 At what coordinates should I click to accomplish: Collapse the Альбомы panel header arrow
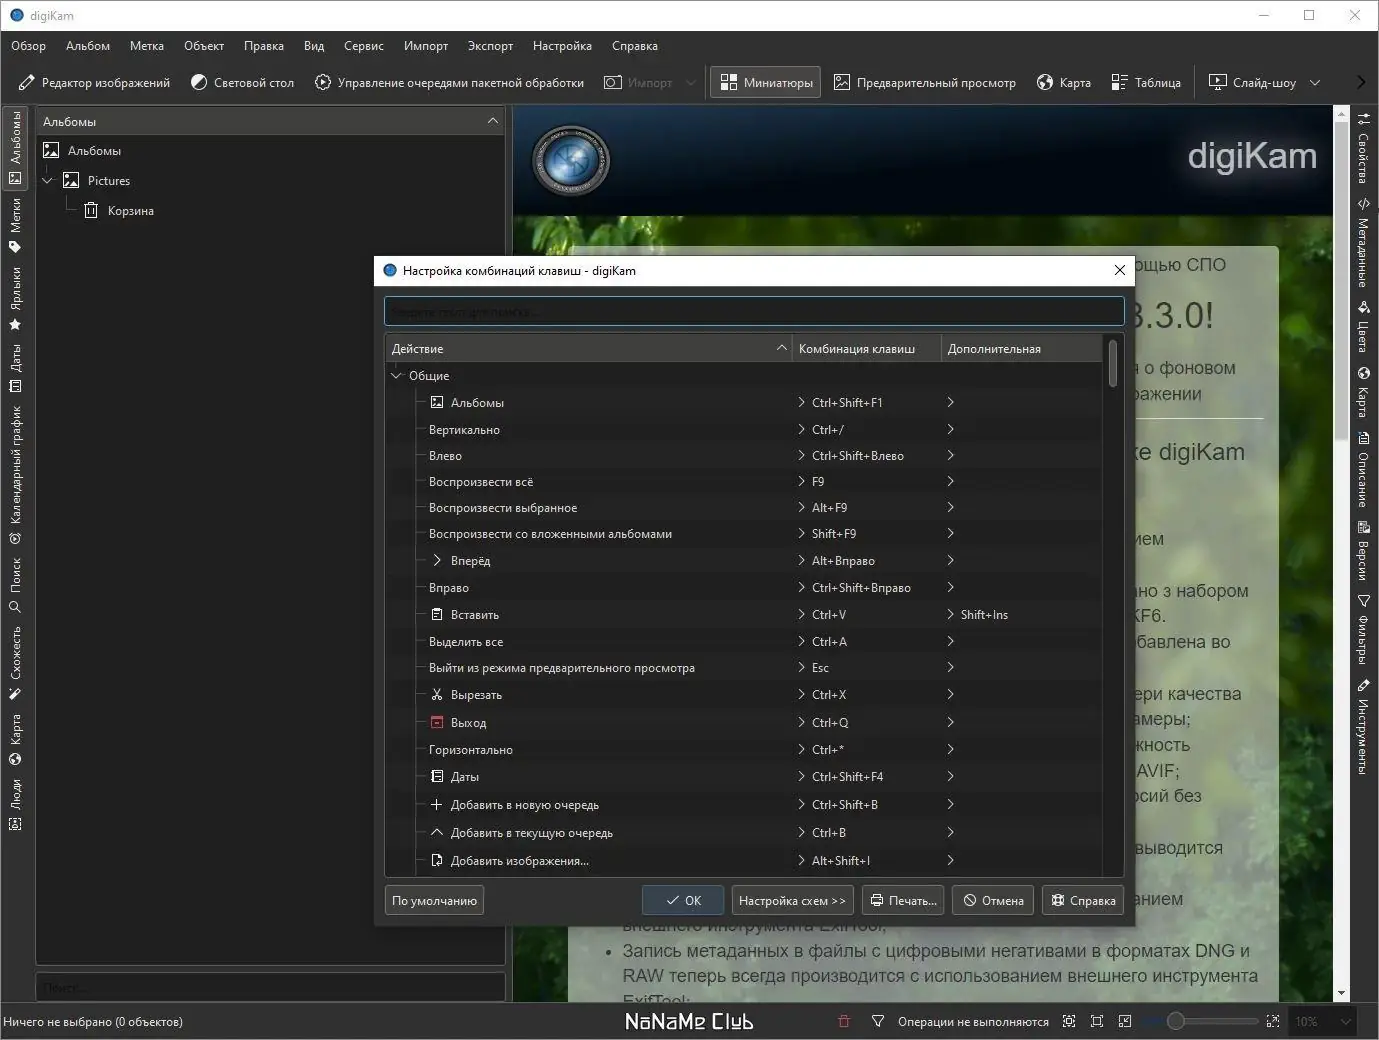click(493, 121)
